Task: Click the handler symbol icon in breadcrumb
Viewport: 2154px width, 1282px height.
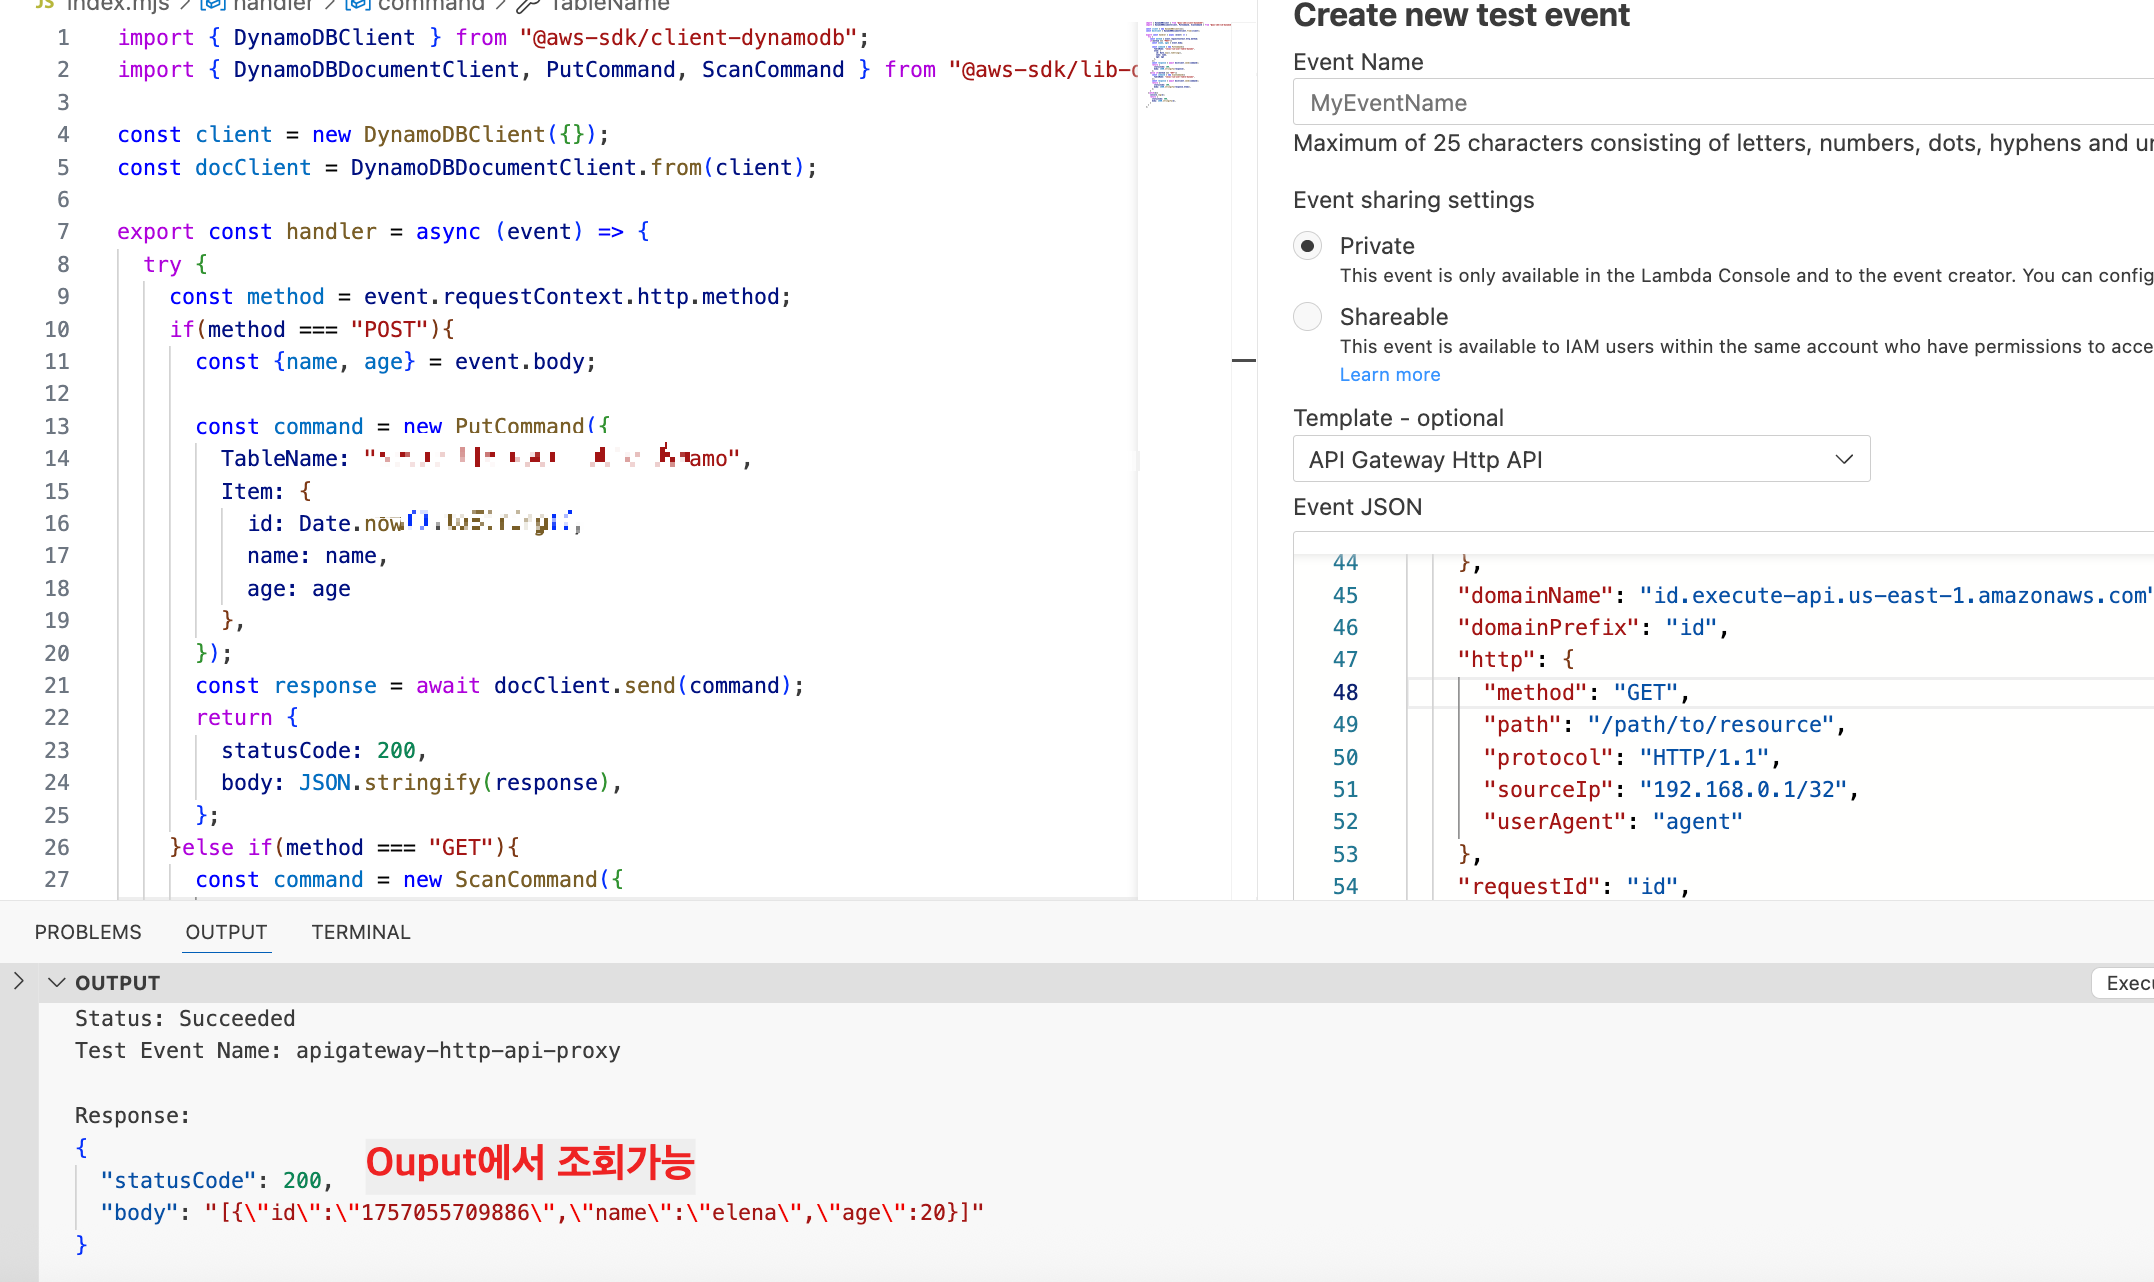Action: 213,5
